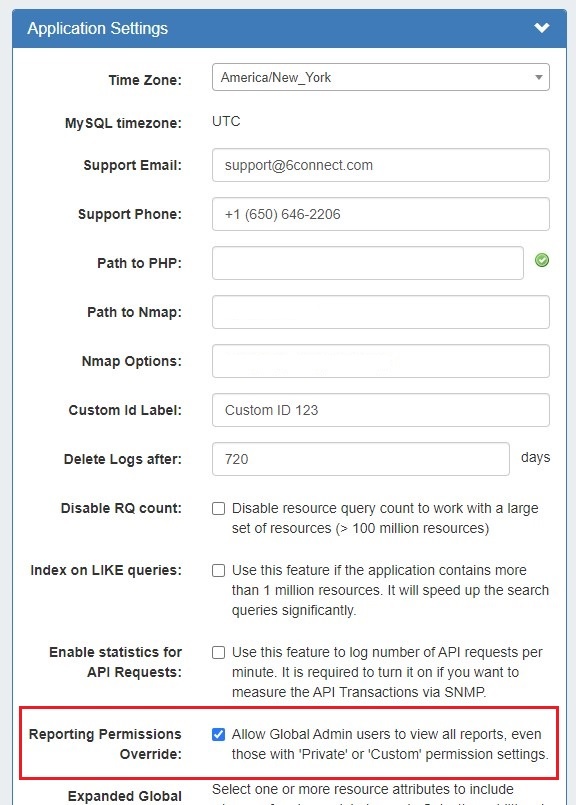
Task: Click the Disable resource query count description text
Action: (x=385, y=518)
